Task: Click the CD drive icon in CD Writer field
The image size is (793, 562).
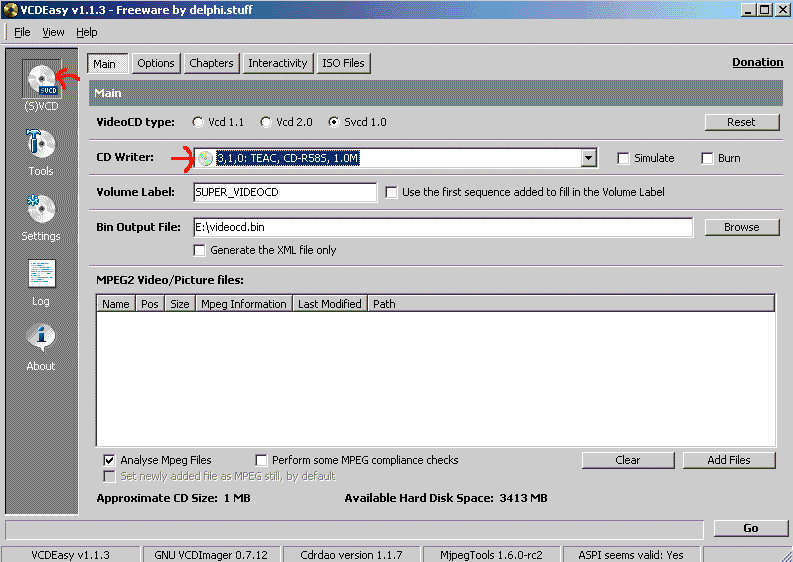Action: [x=205, y=158]
